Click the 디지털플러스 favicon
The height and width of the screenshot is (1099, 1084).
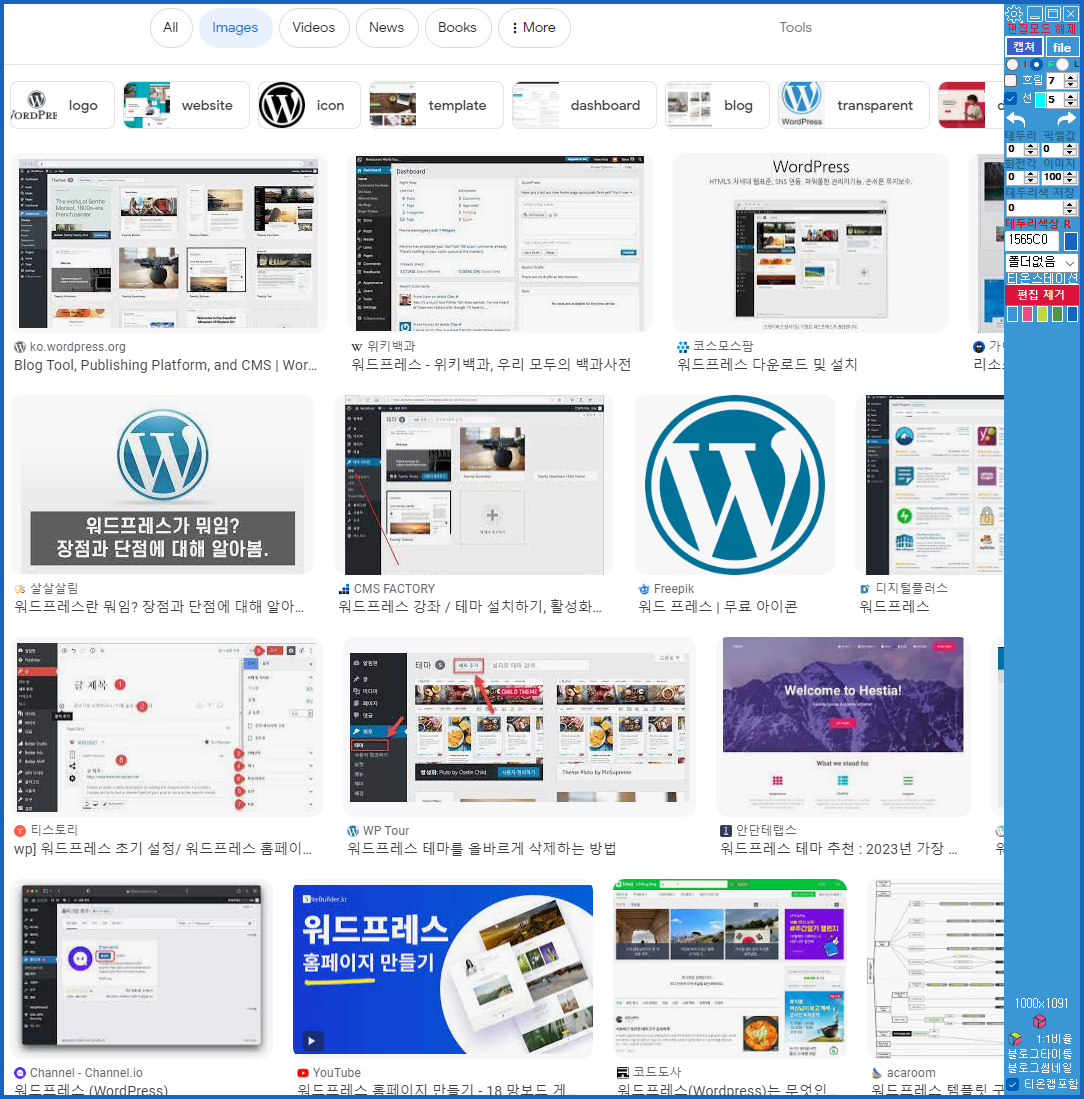tap(865, 589)
